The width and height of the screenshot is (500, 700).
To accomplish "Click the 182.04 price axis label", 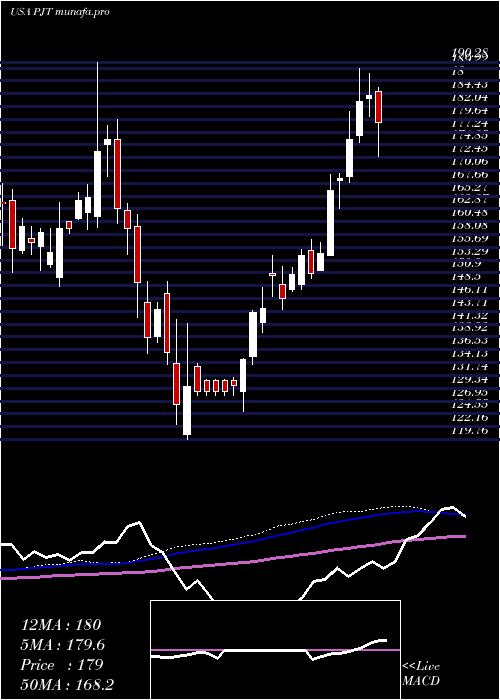I will coord(470,97).
